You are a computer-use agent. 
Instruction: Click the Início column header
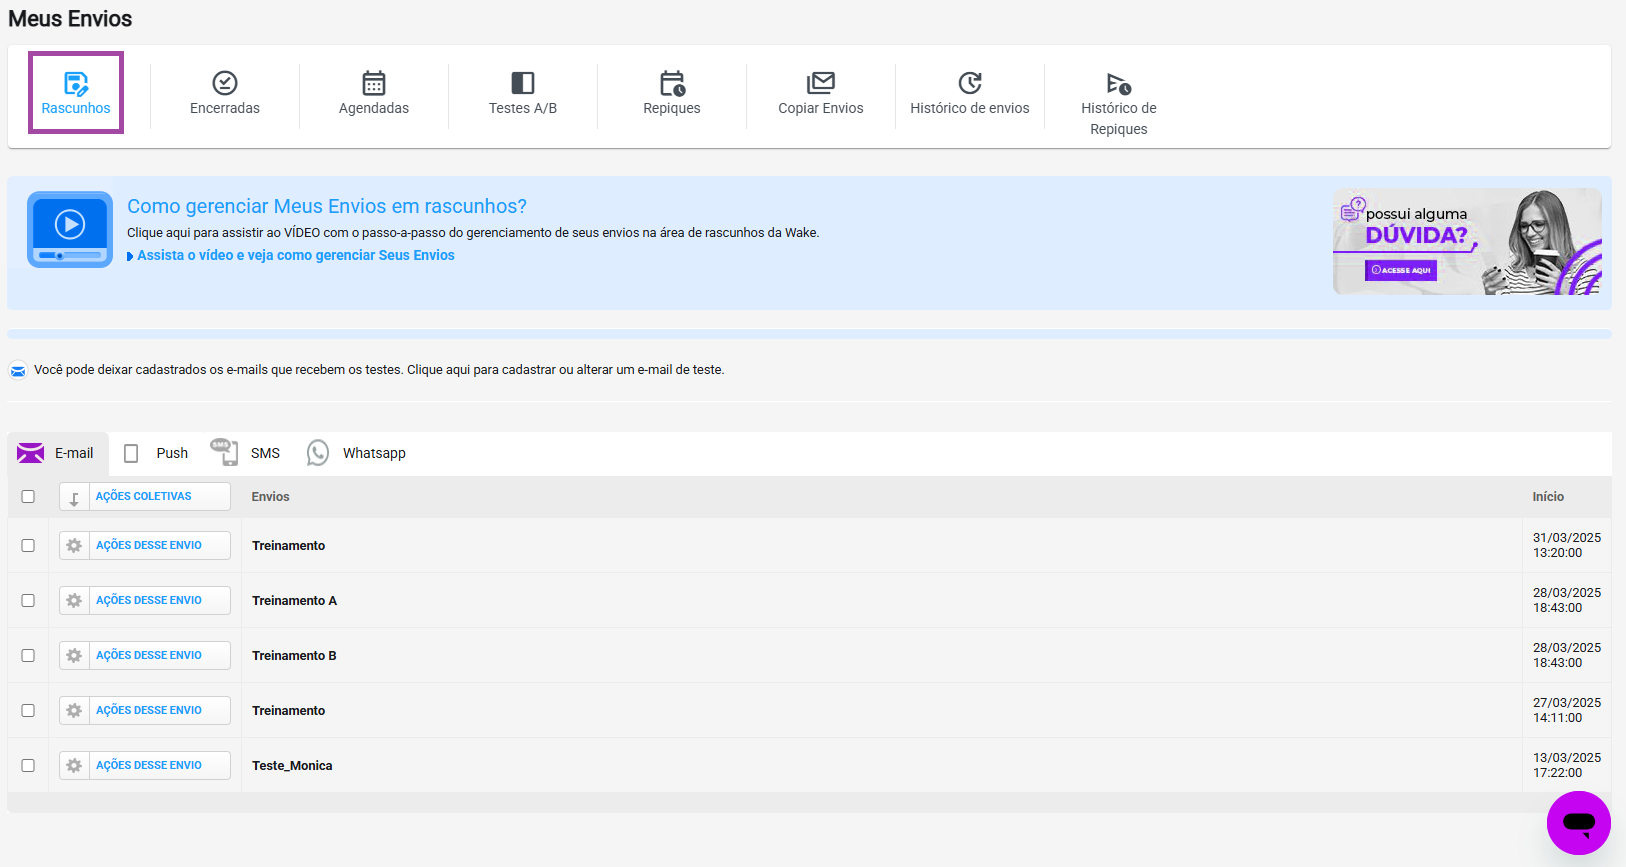(1548, 496)
